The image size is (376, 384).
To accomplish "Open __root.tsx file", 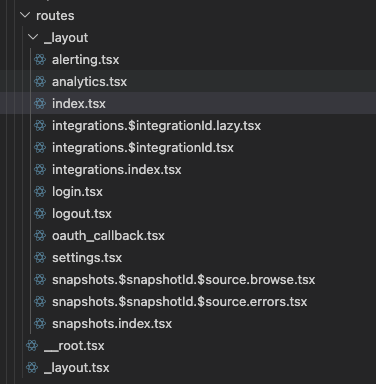I will (x=74, y=346).
